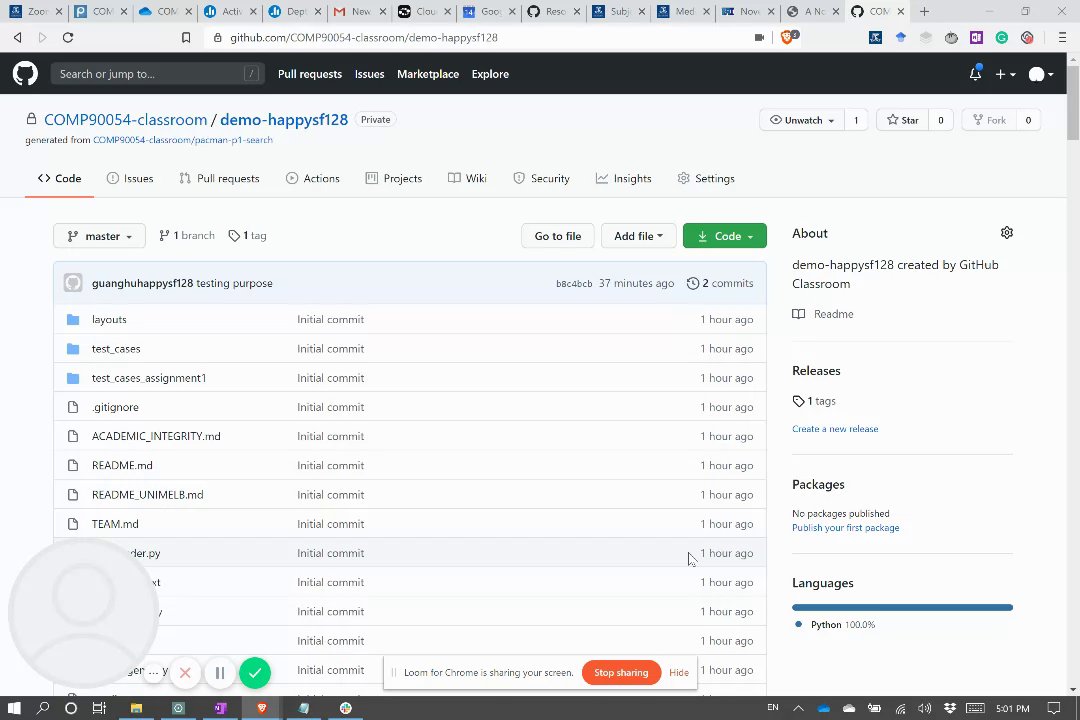Image resolution: width=1080 pixels, height=720 pixels.
Task: Click Stop sharing in Loom bar
Action: pyautogui.click(x=621, y=672)
